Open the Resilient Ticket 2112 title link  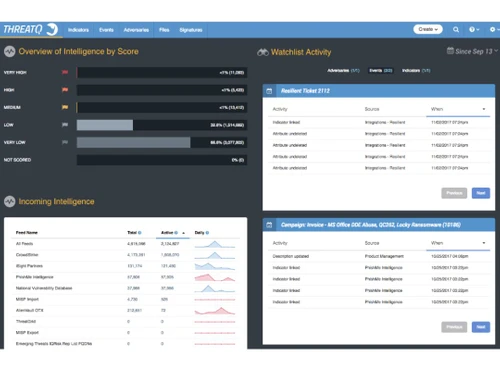pos(305,91)
